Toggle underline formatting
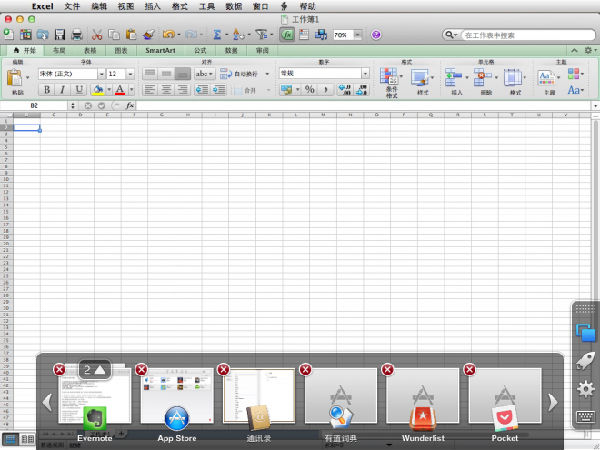 click(78, 89)
